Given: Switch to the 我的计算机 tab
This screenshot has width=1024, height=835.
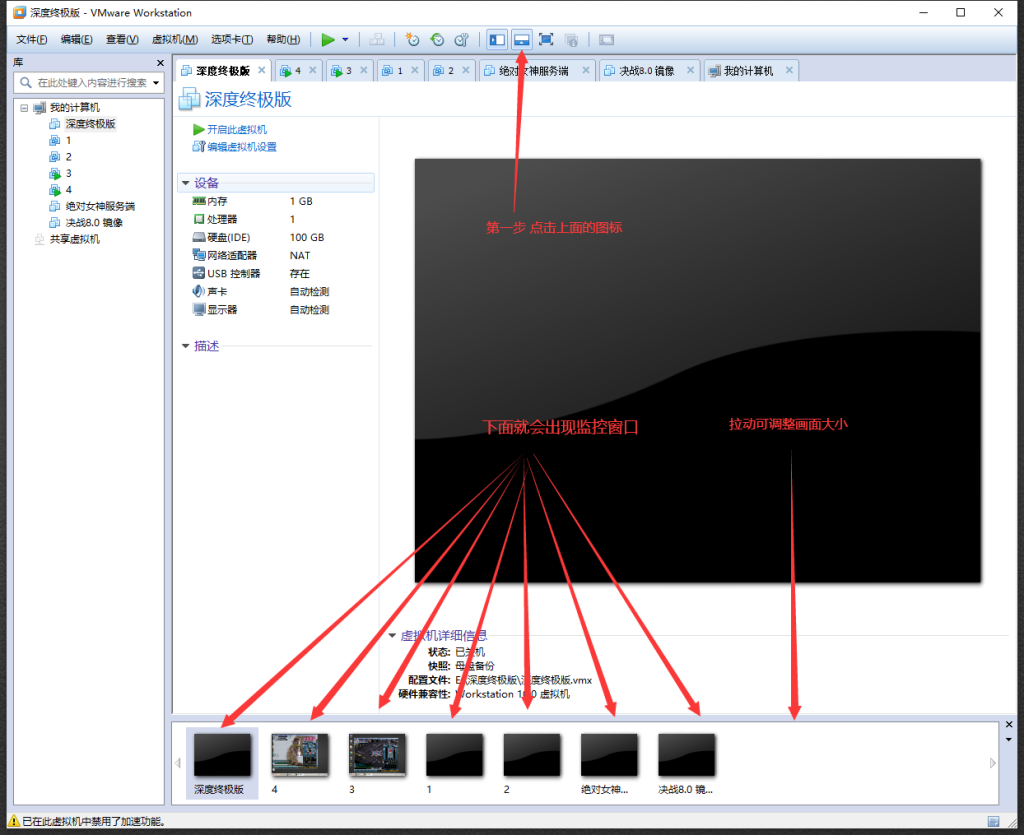Looking at the screenshot, I should click(748, 71).
